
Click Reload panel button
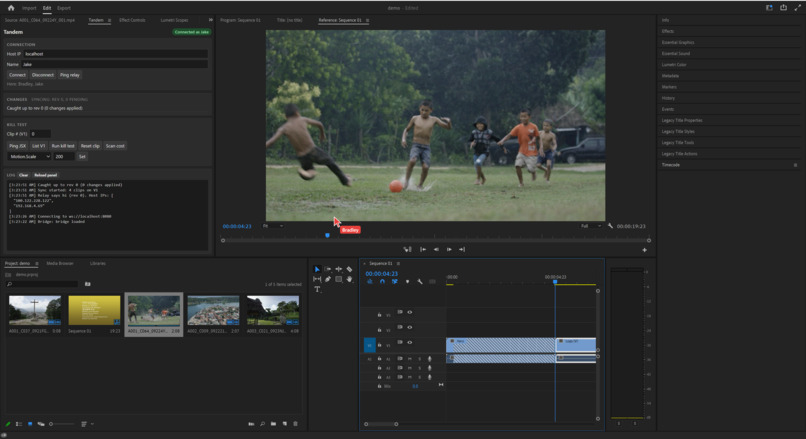[46, 175]
